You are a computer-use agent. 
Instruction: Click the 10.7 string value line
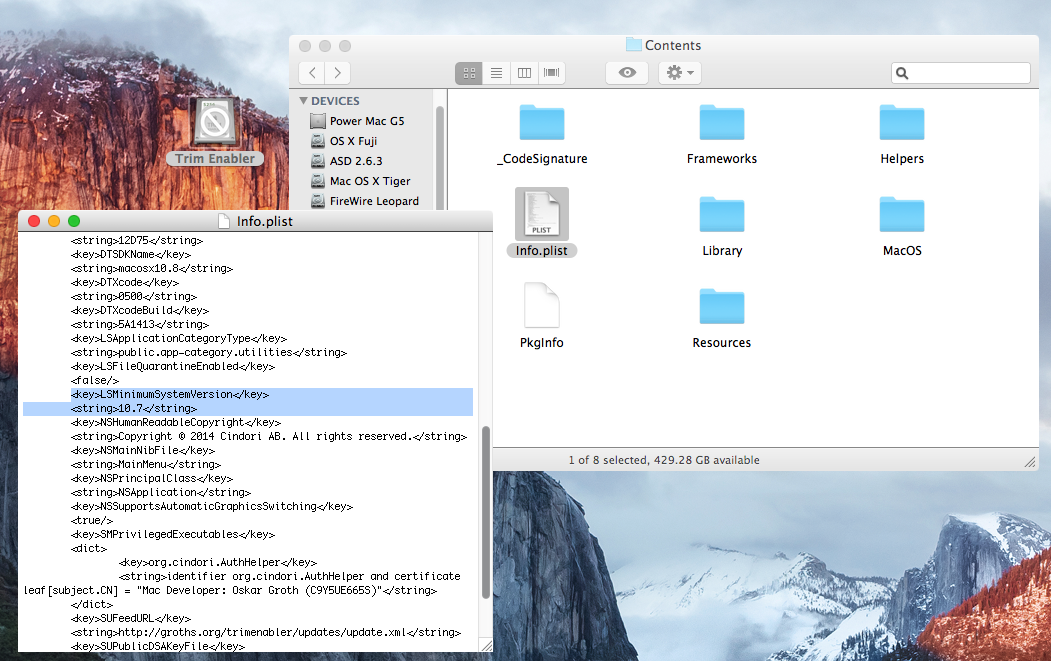134,408
